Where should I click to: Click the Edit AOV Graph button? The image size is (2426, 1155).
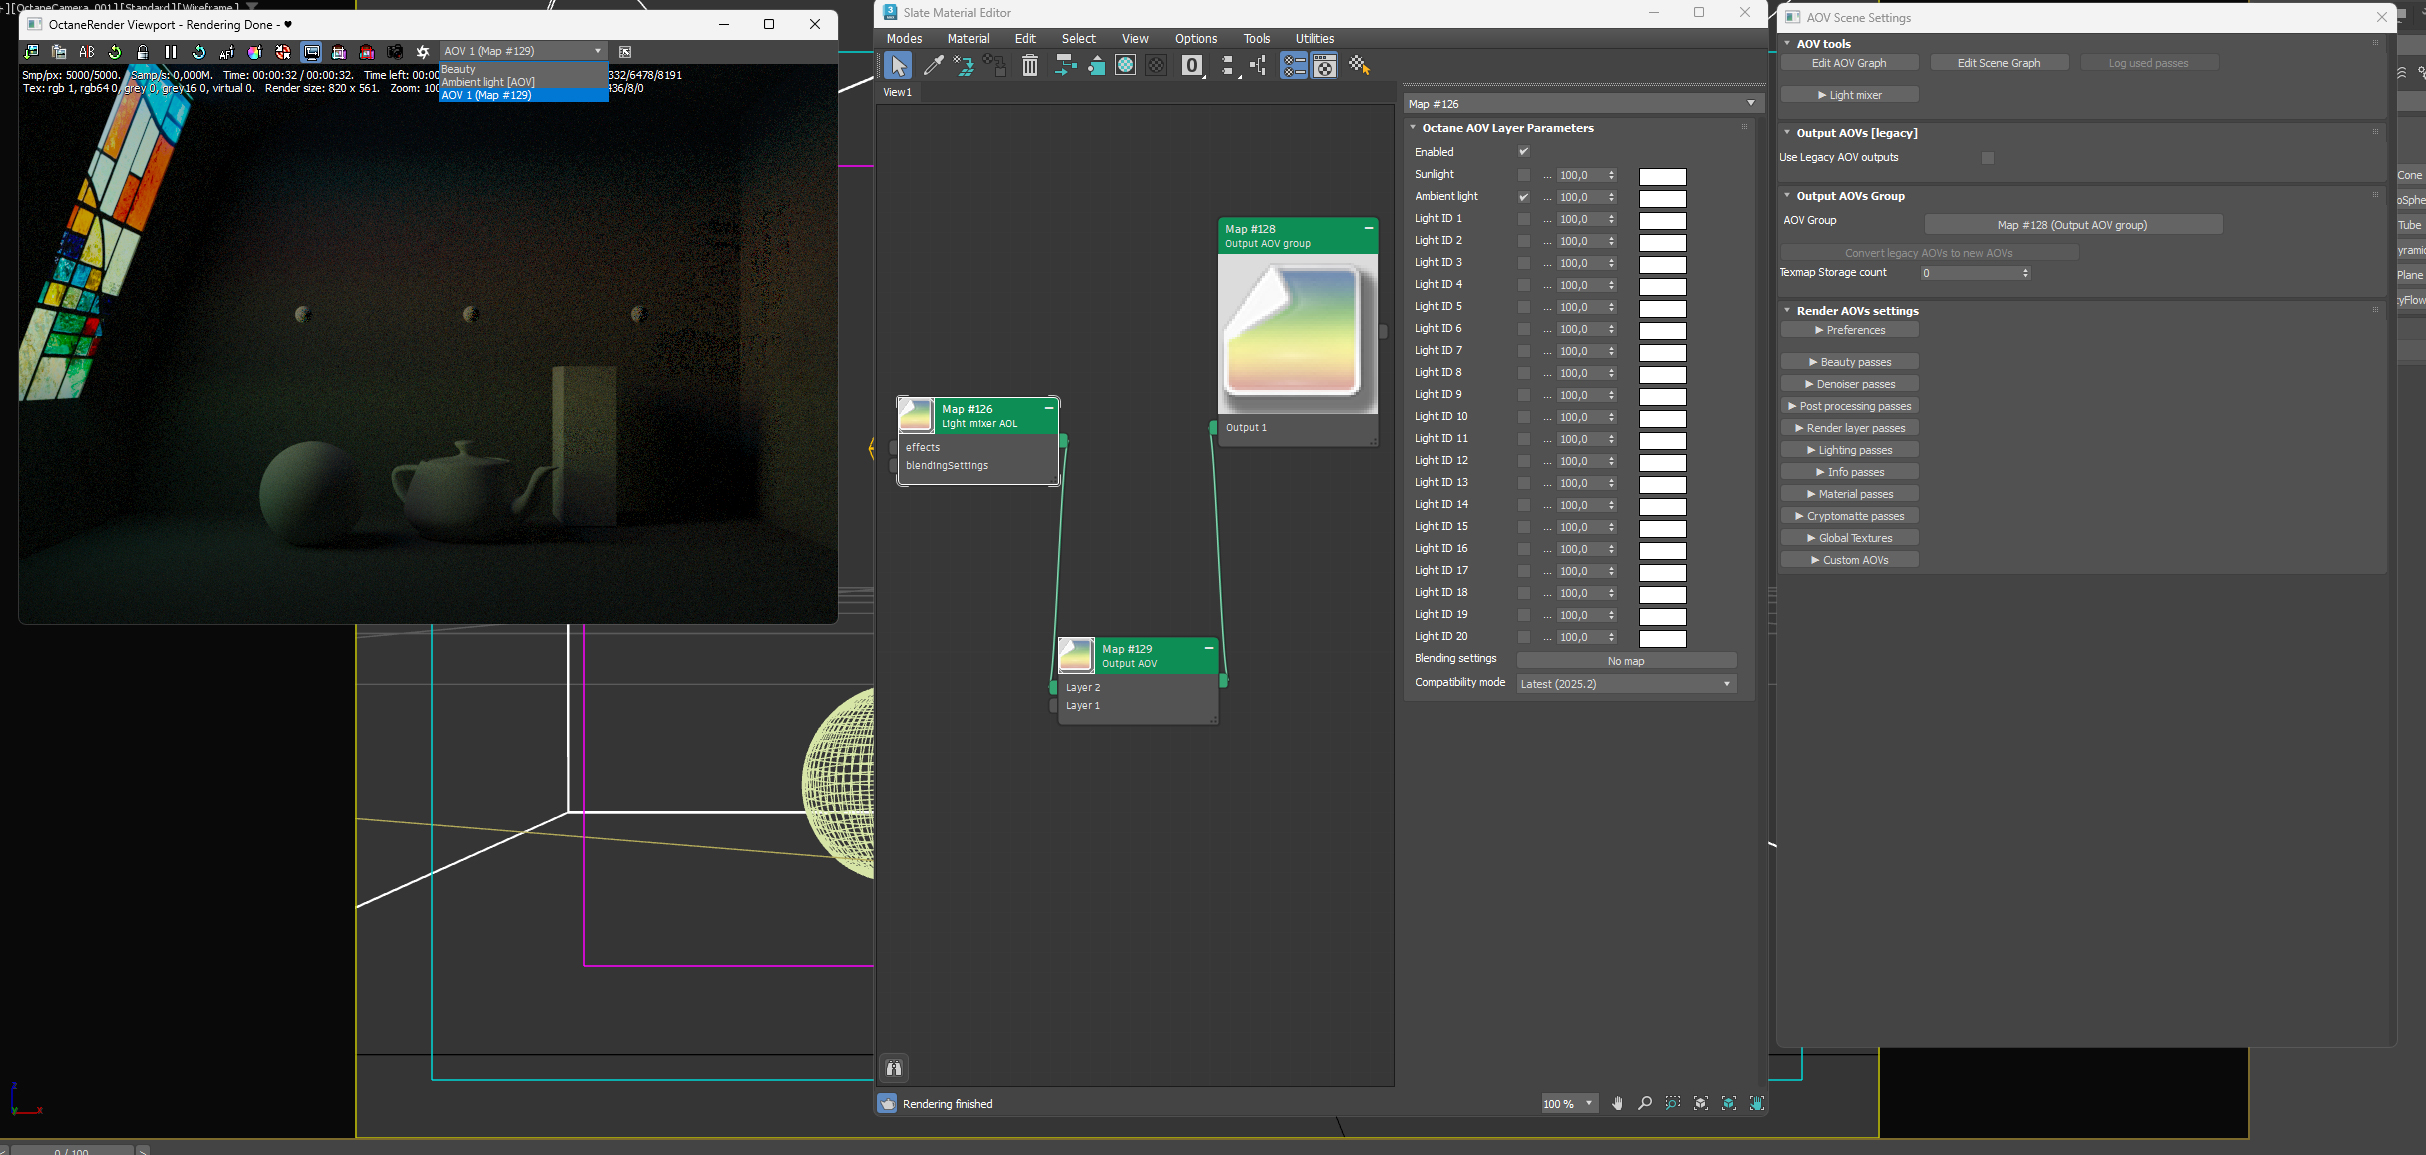click(1848, 63)
